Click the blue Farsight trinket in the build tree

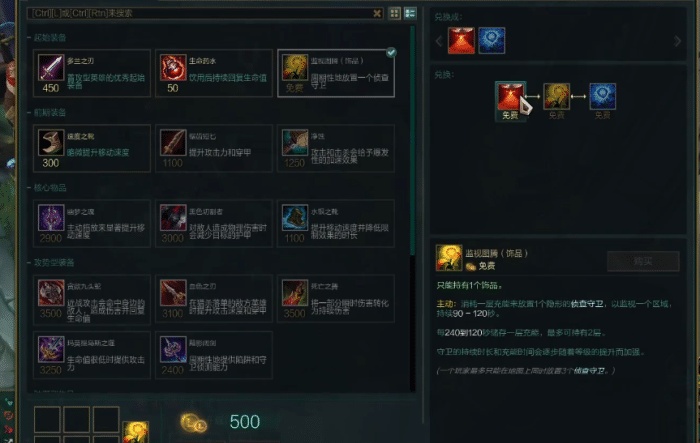pyautogui.click(x=602, y=96)
